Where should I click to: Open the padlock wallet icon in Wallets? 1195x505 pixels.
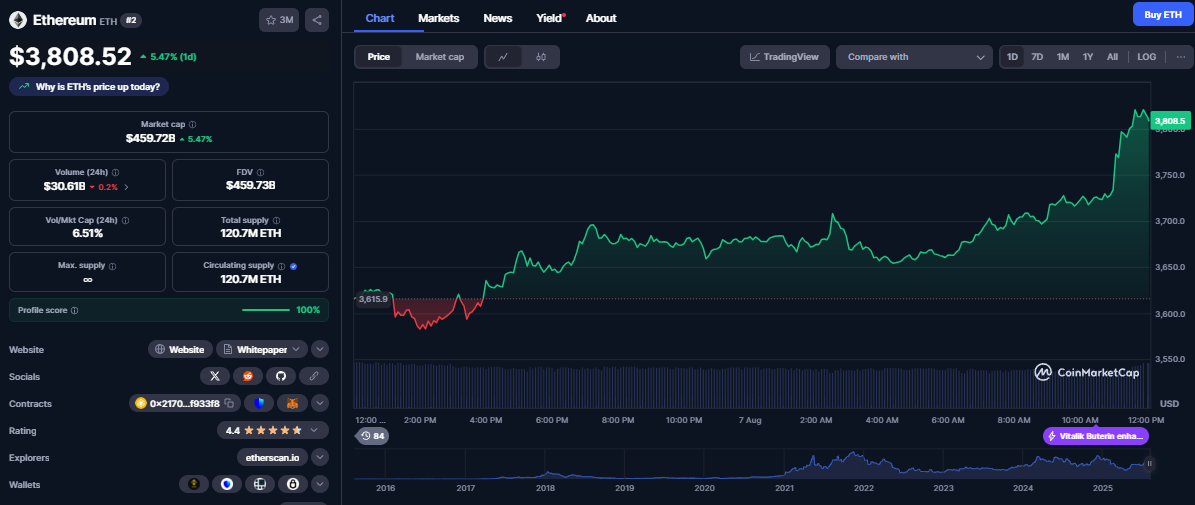(293, 484)
